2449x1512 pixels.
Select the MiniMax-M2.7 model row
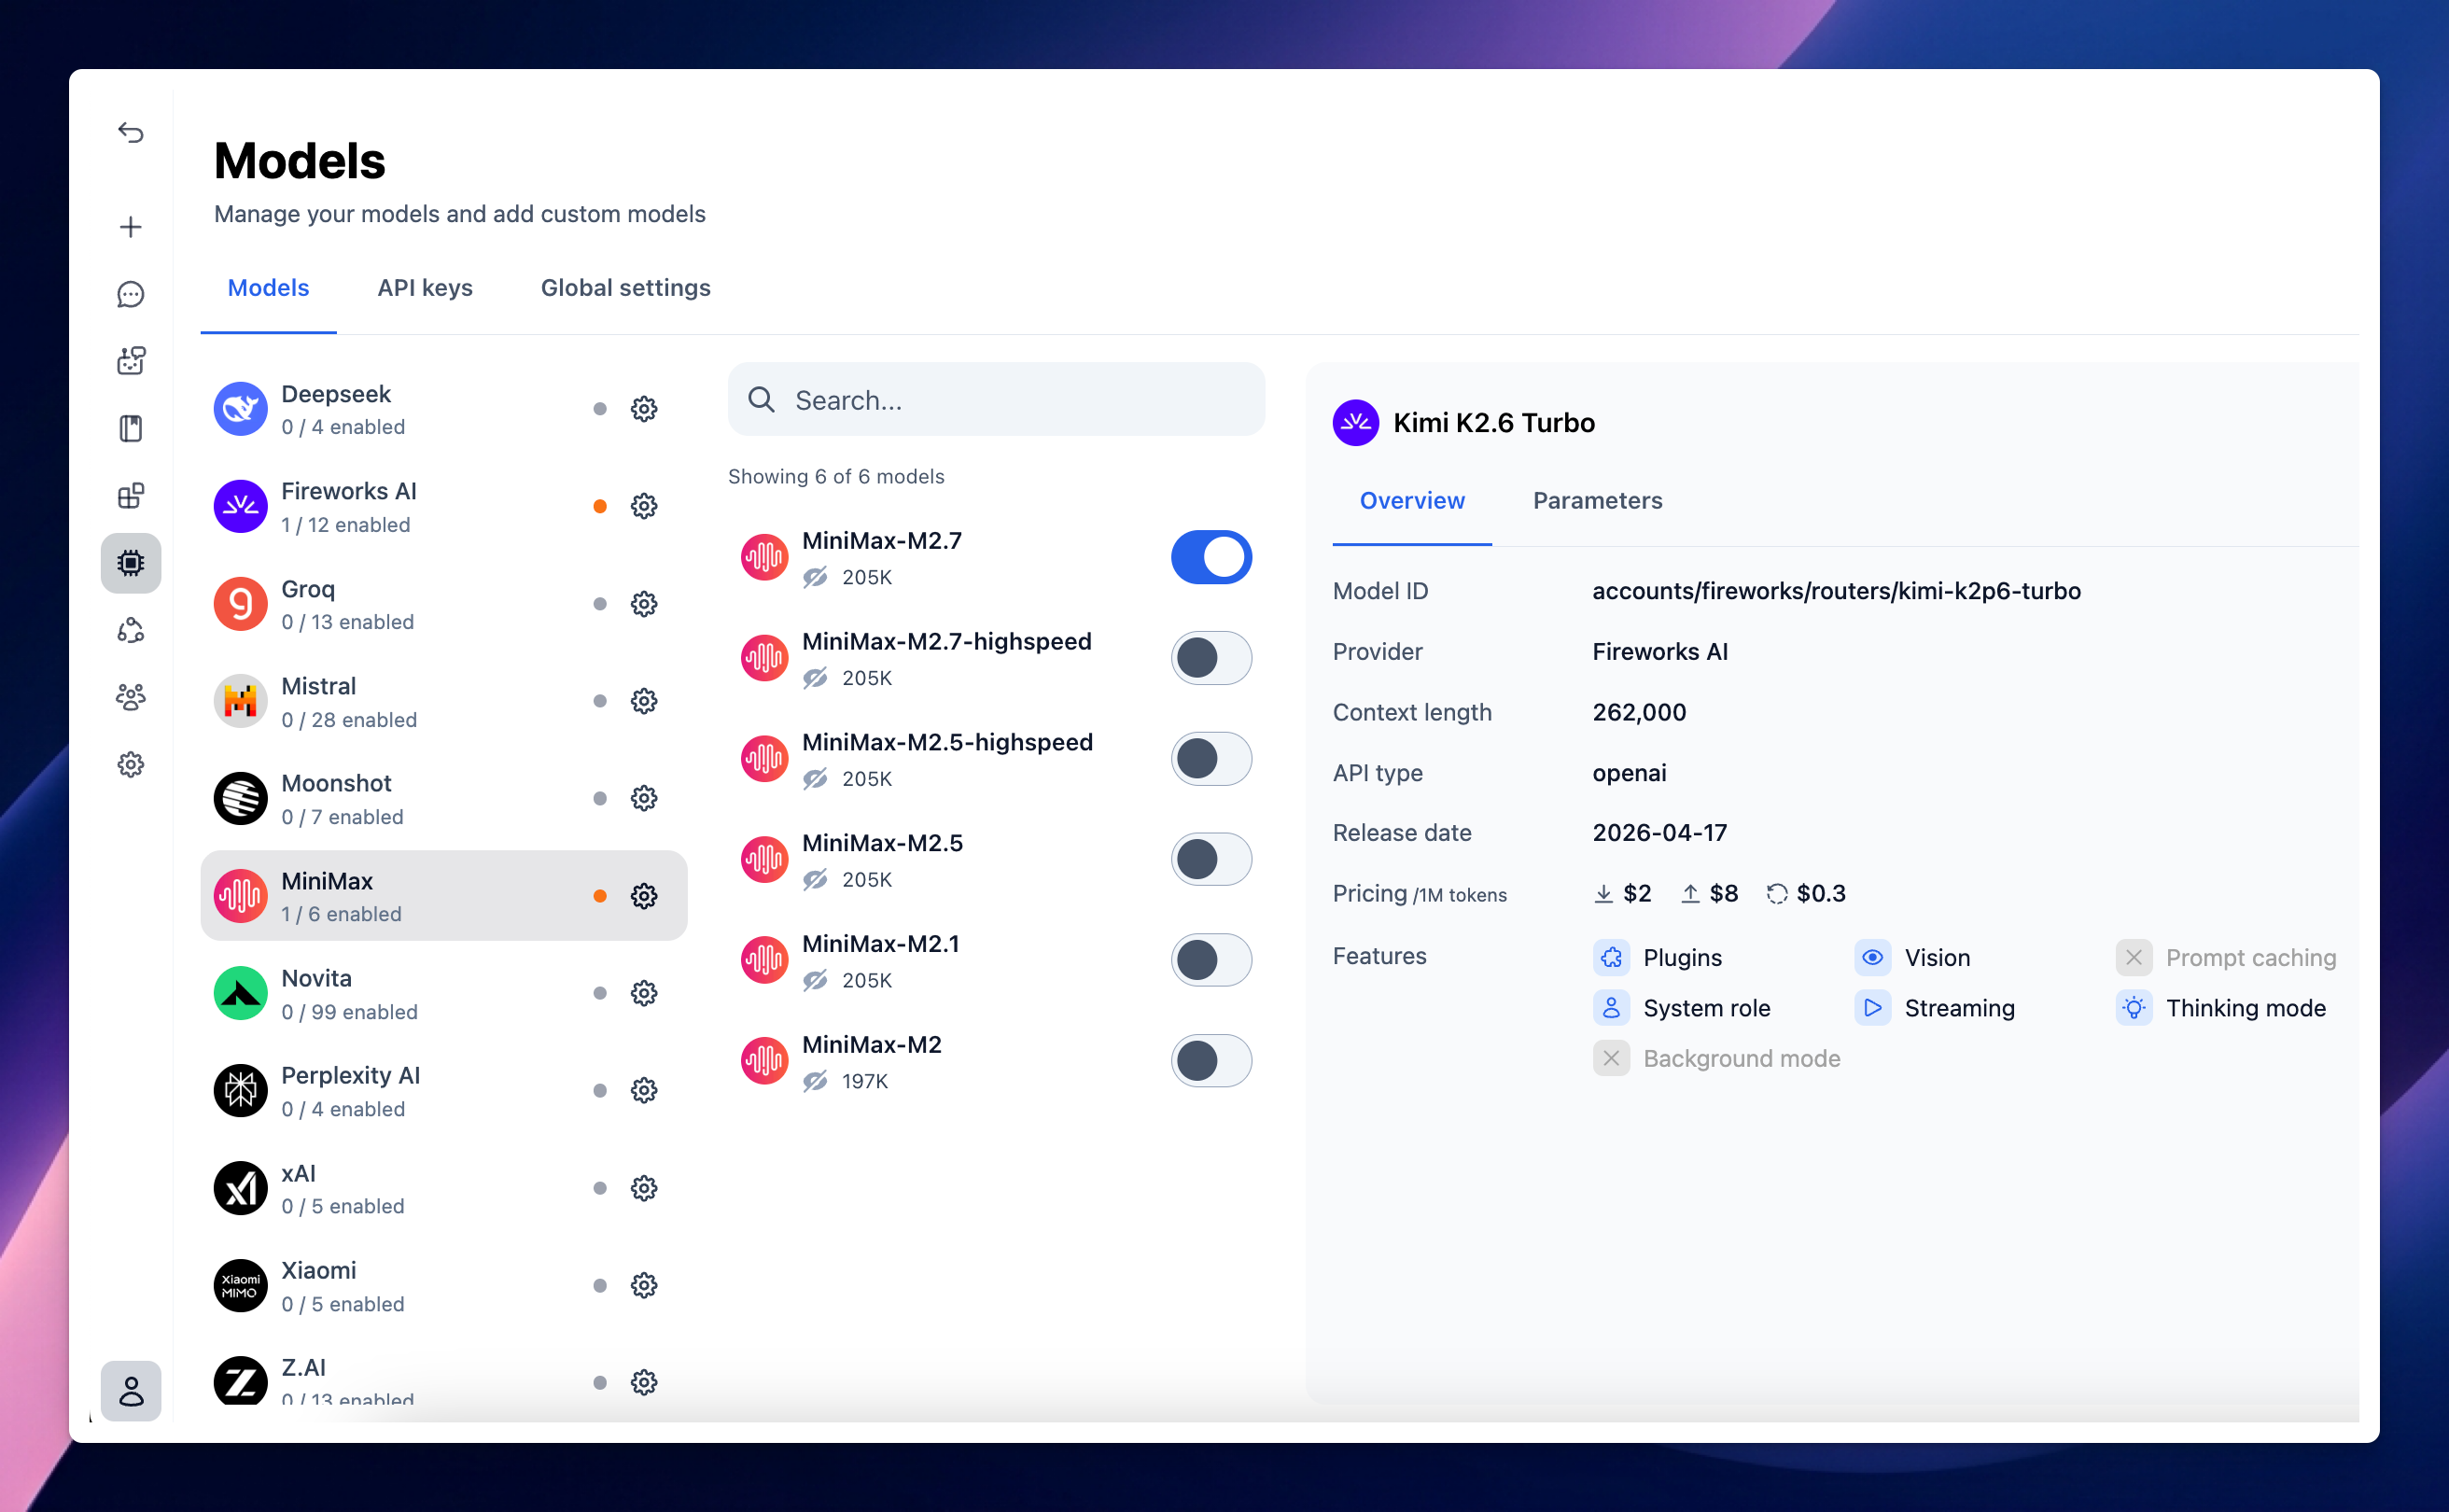tap(996, 557)
